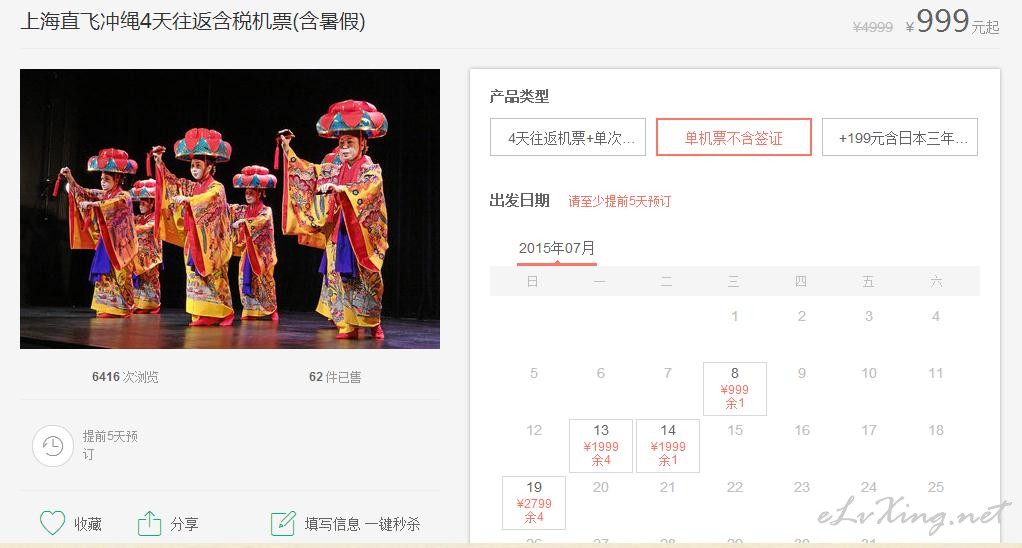Click calendar date 15
Image resolution: width=1022 pixels, height=548 pixels.
[x=735, y=430]
